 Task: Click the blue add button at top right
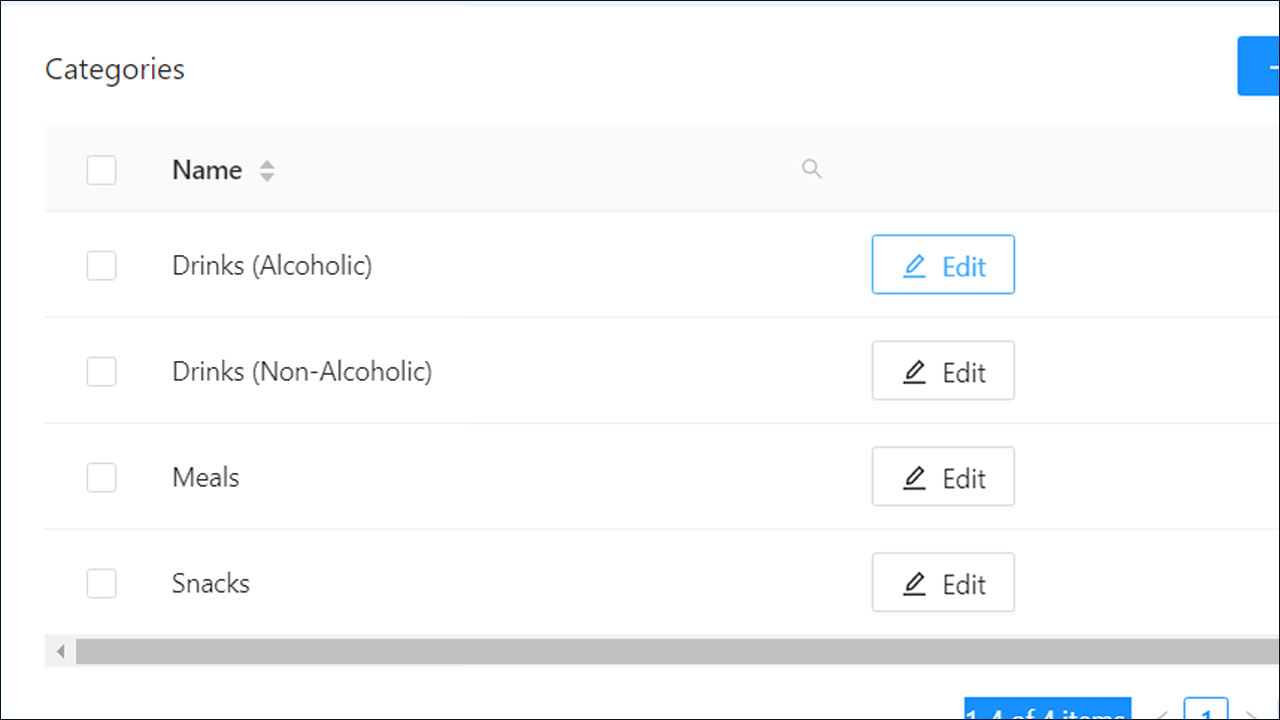(1259, 66)
